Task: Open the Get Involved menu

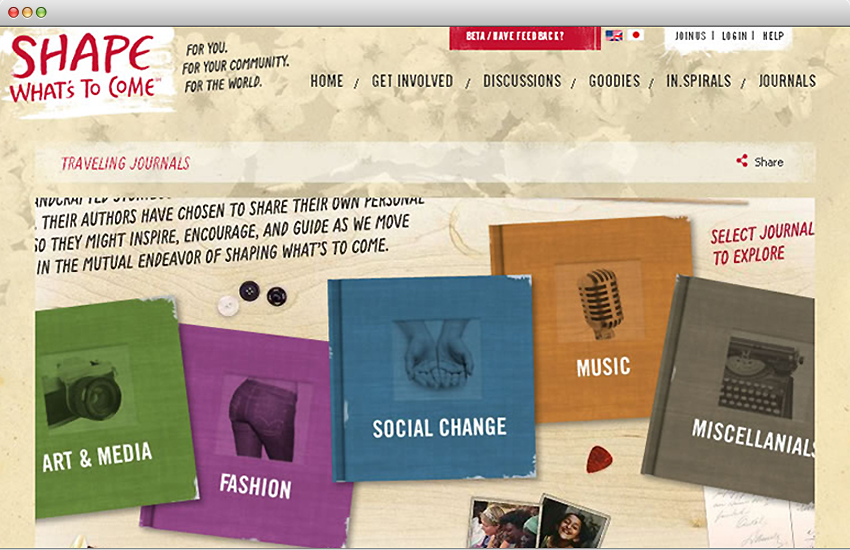Action: coord(412,81)
